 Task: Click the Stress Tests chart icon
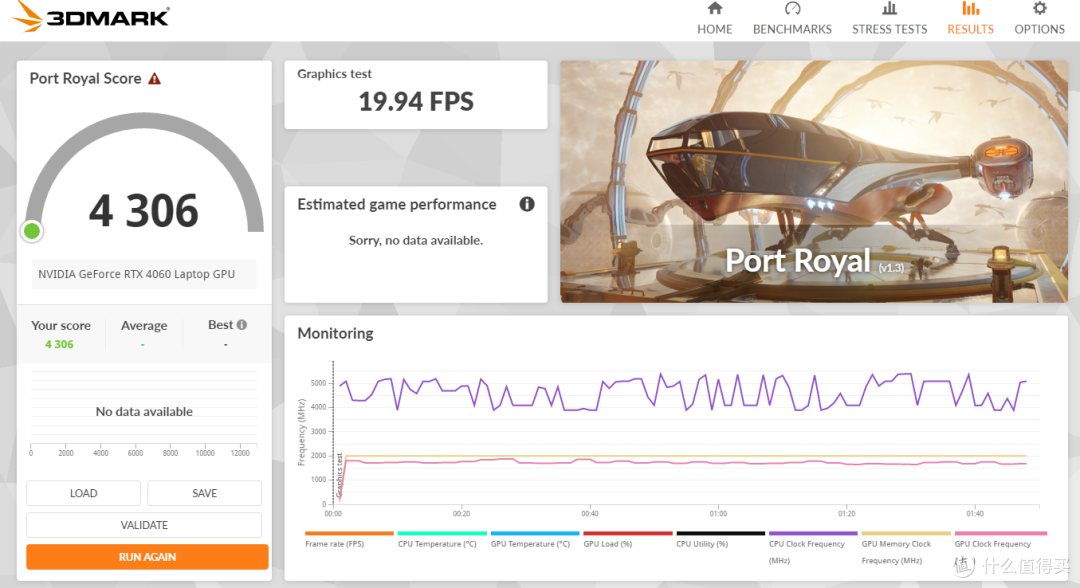[889, 8]
